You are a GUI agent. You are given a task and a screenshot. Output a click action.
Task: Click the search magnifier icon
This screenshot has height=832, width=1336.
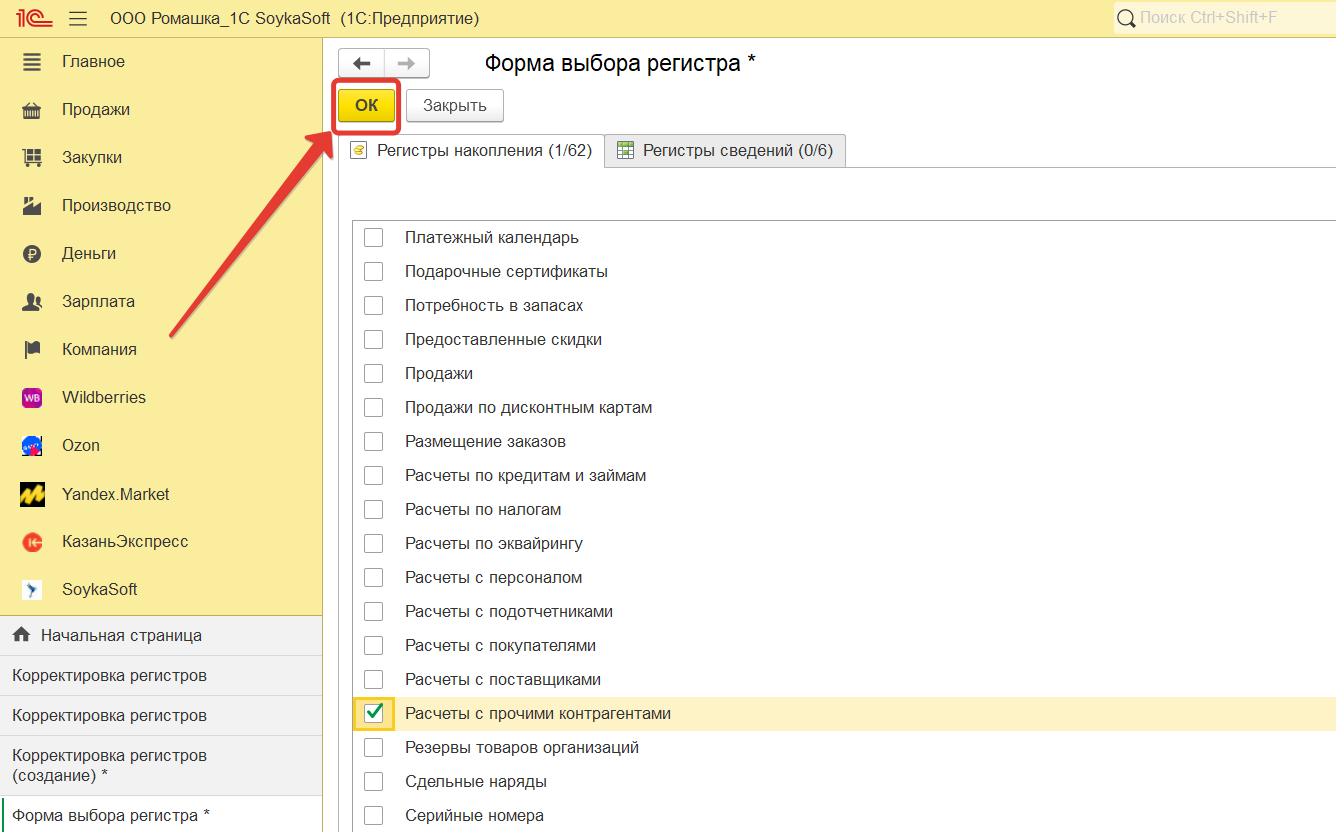coord(1126,19)
